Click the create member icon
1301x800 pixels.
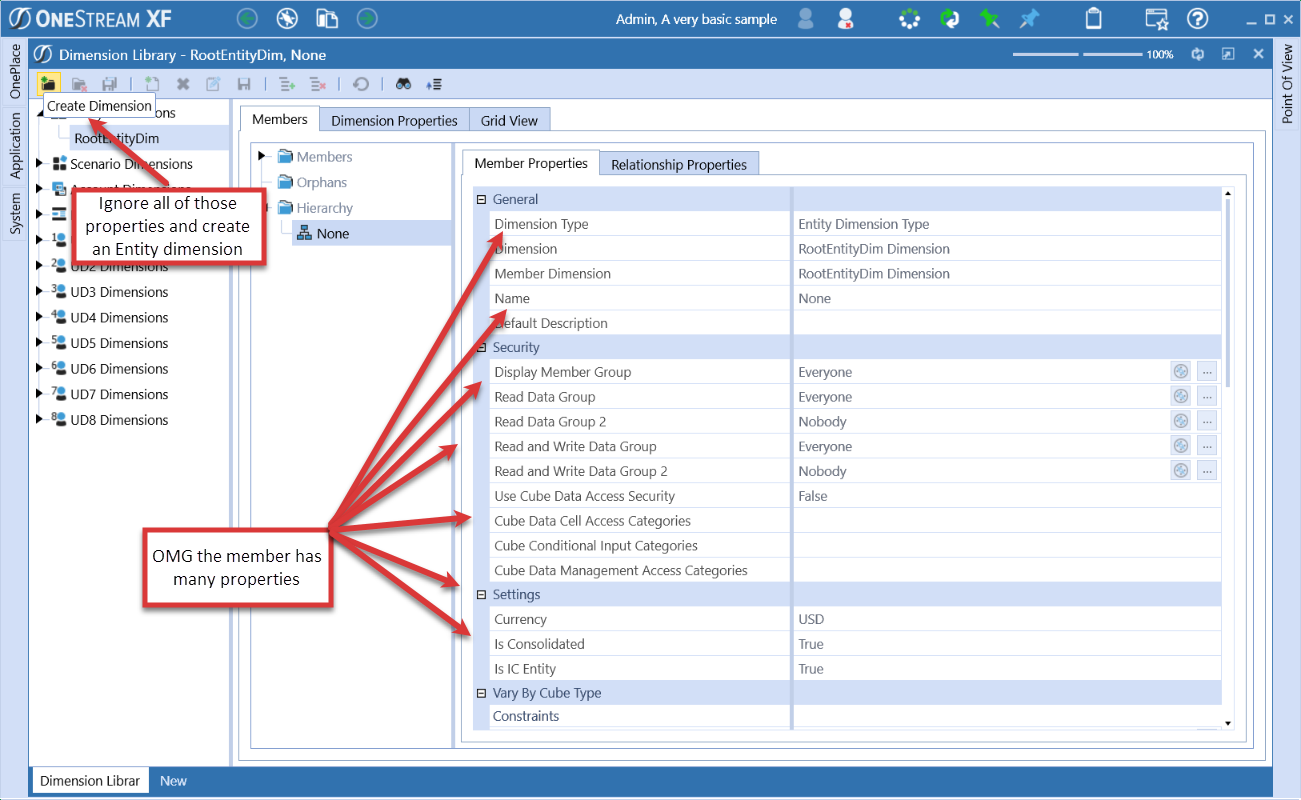point(151,85)
